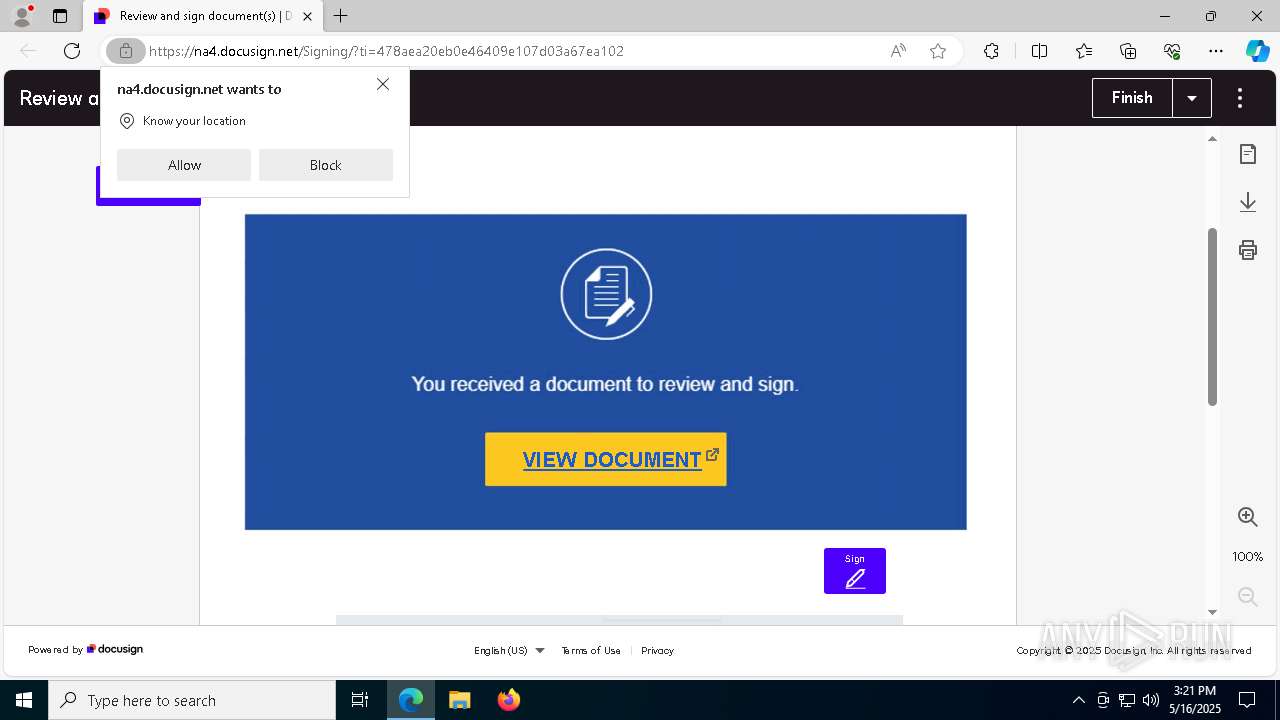Viewport: 1280px width, 720px height.
Task: Launch Firefox from the taskbar
Action: [x=509, y=700]
